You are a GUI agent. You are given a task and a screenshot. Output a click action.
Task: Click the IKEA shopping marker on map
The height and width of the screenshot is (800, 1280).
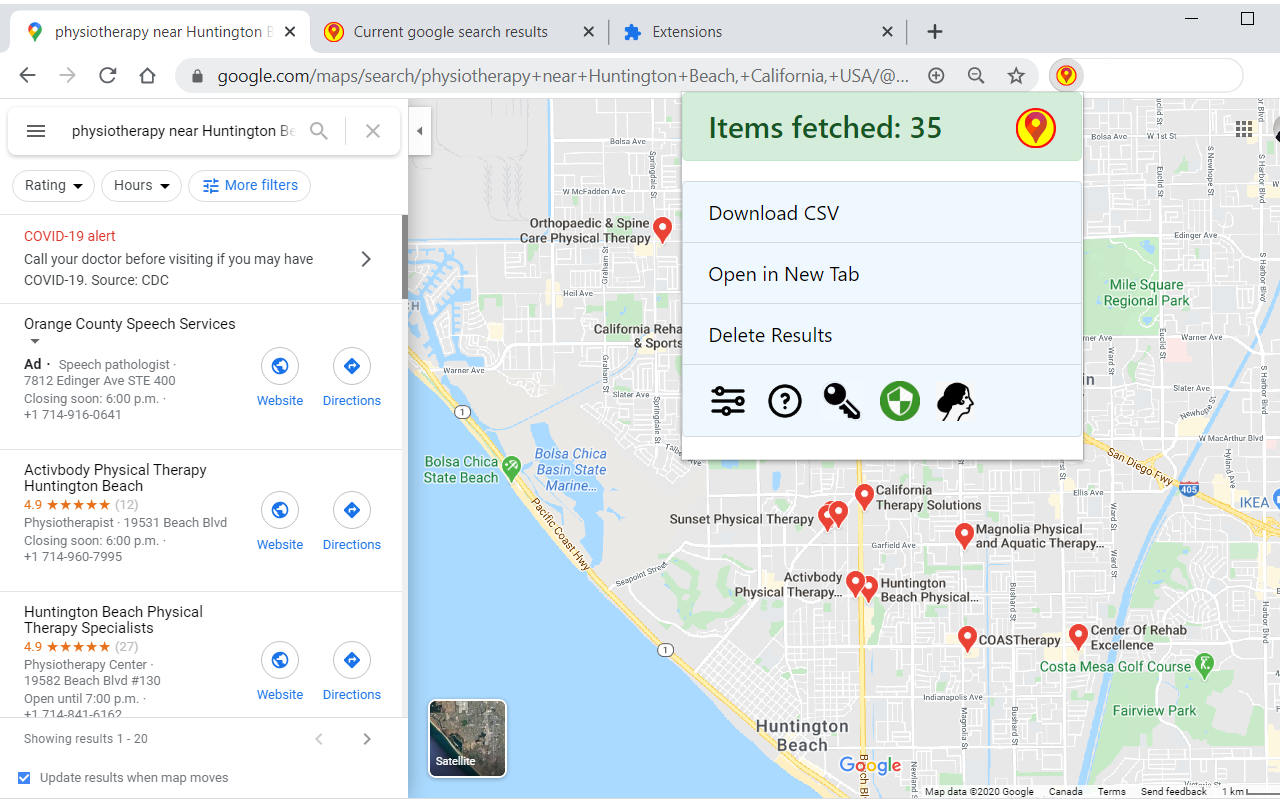(1276, 502)
